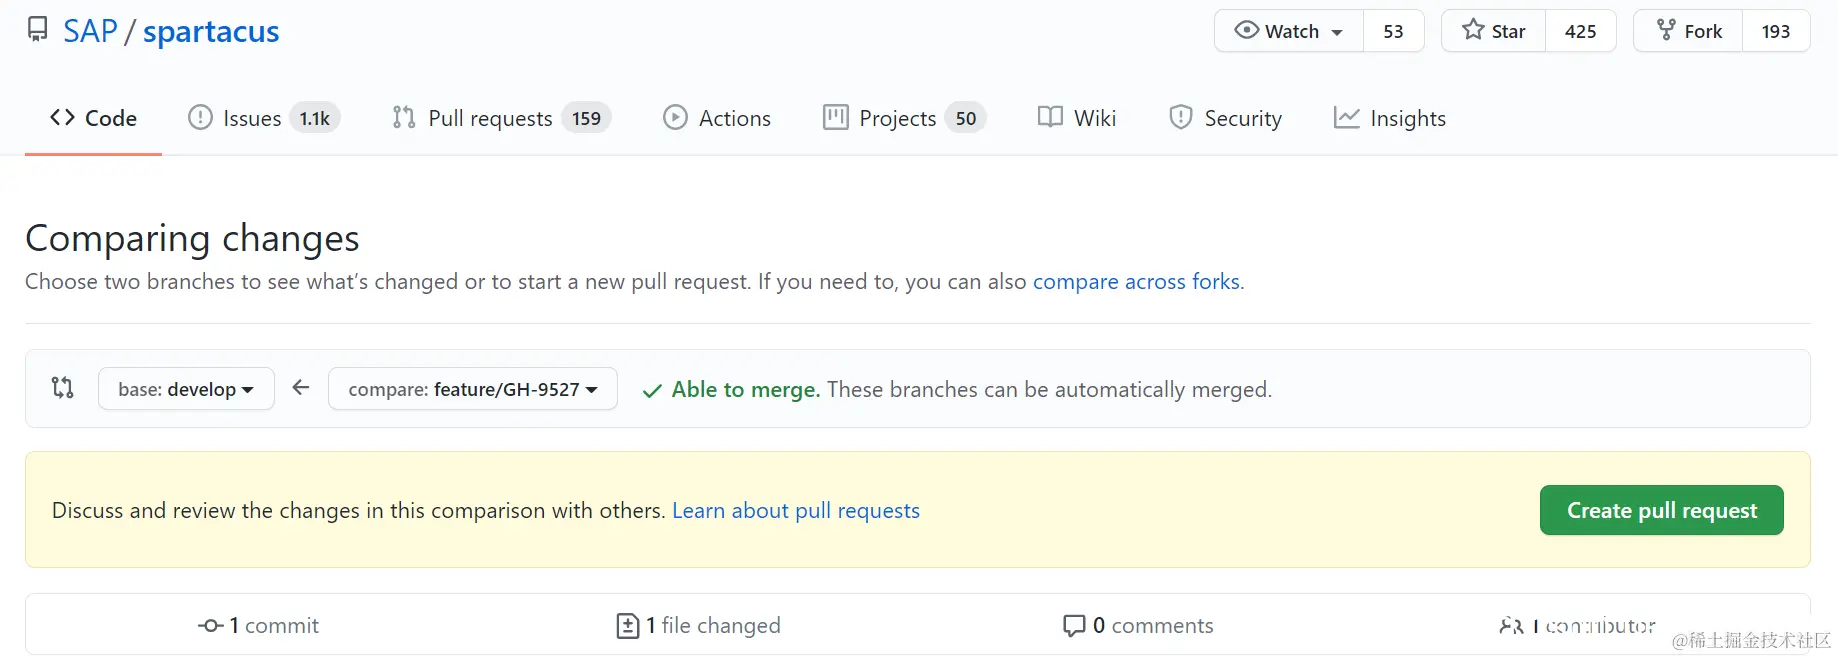The image size is (1838, 657).
Task: Go to the Actions tab
Action: [716, 118]
